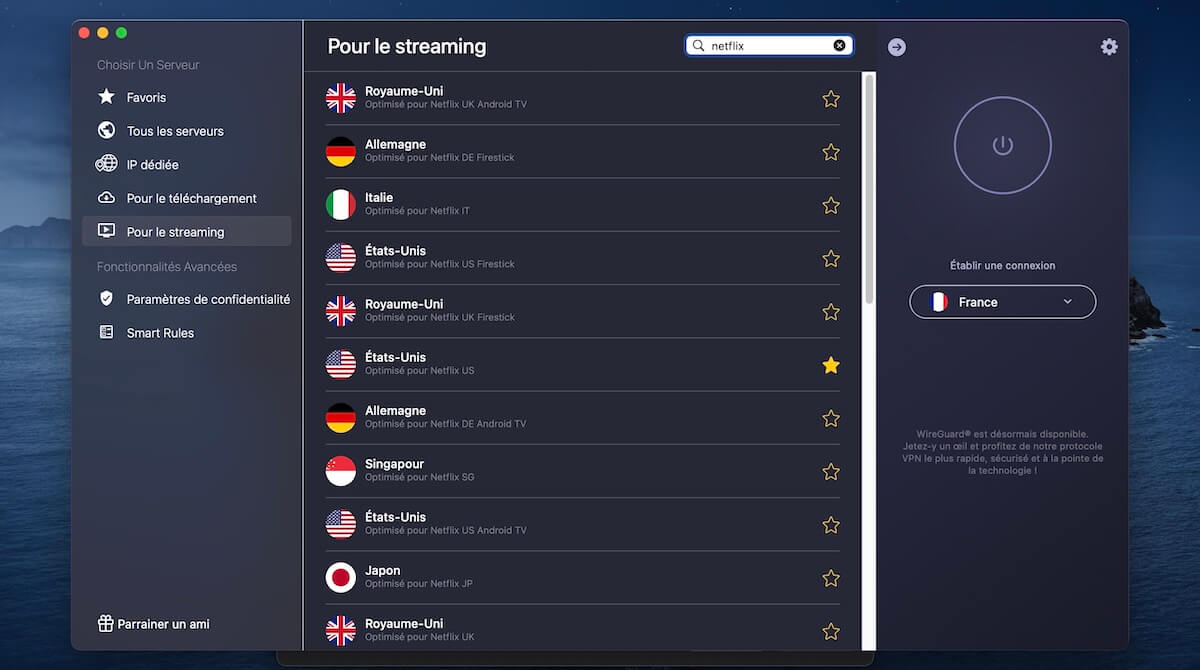Toggle favorite star for Netflix IT
Image resolution: width=1200 pixels, height=670 pixels.
coord(830,205)
